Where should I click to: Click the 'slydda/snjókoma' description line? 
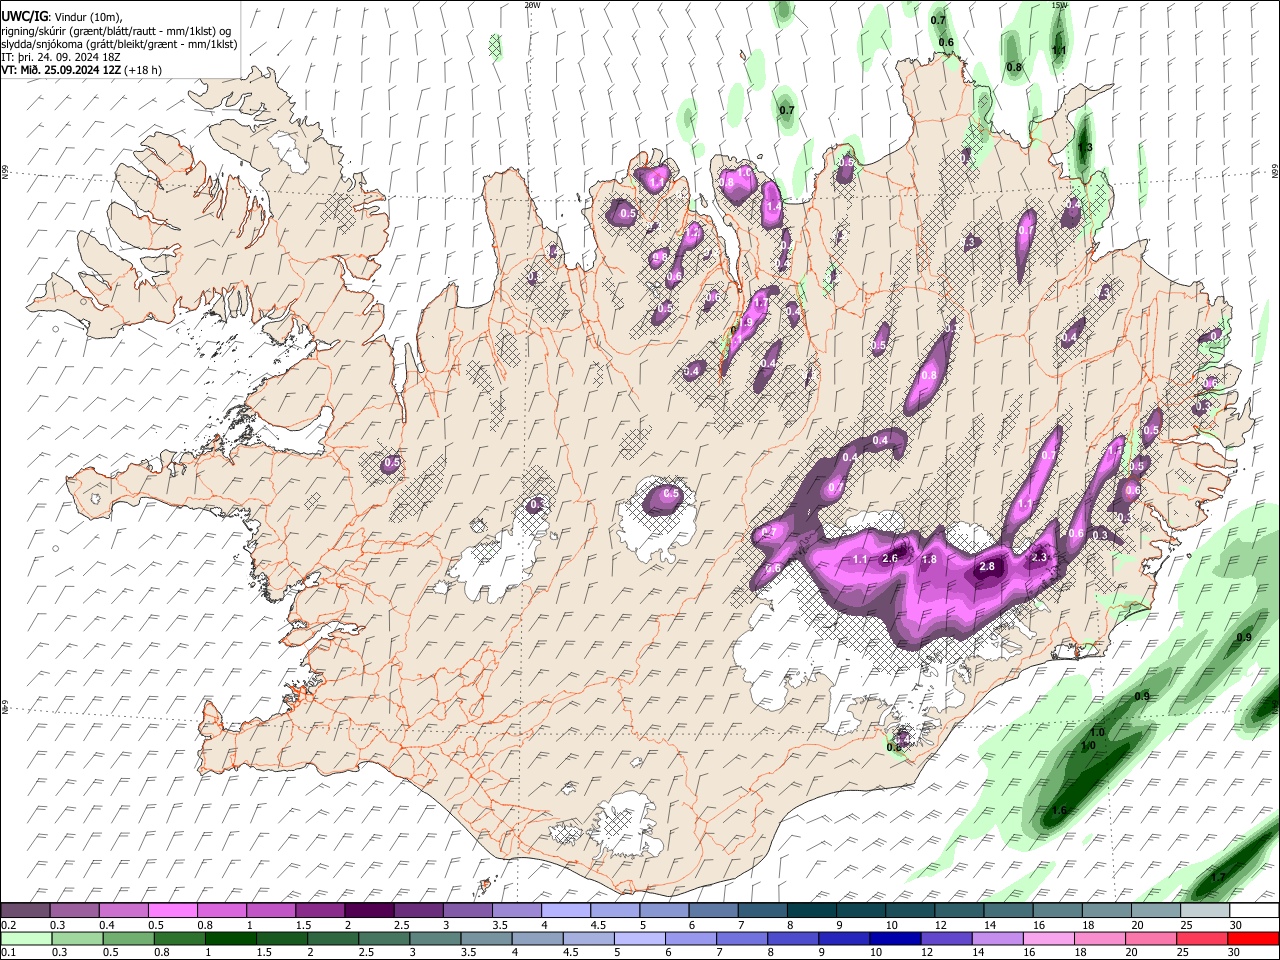tap(119, 44)
